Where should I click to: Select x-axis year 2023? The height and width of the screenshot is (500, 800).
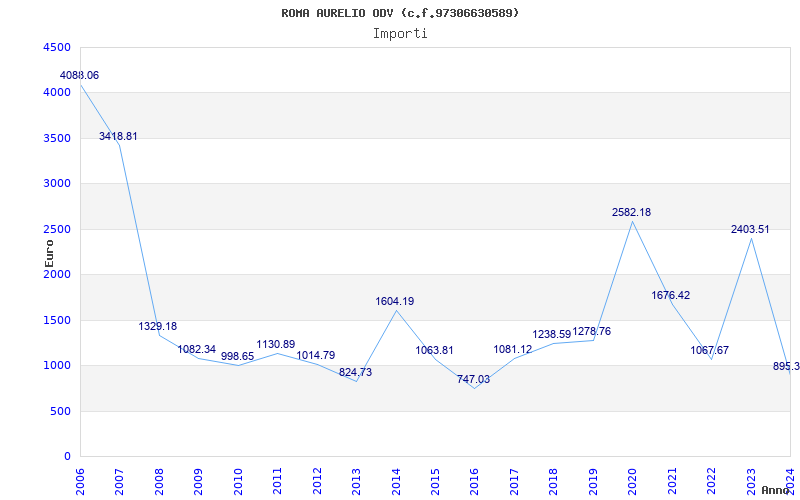coord(751,481)
